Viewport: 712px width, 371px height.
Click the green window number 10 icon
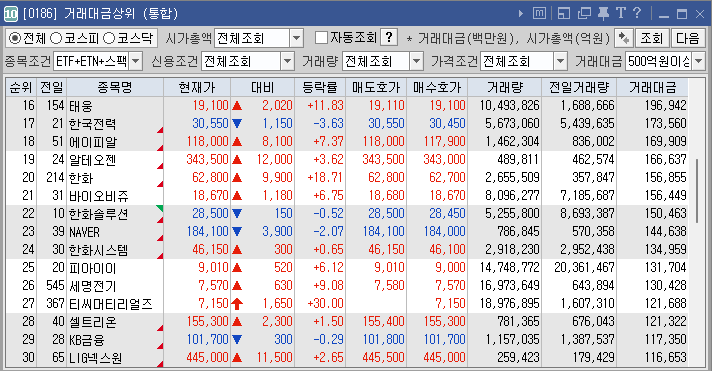(10, 14)
